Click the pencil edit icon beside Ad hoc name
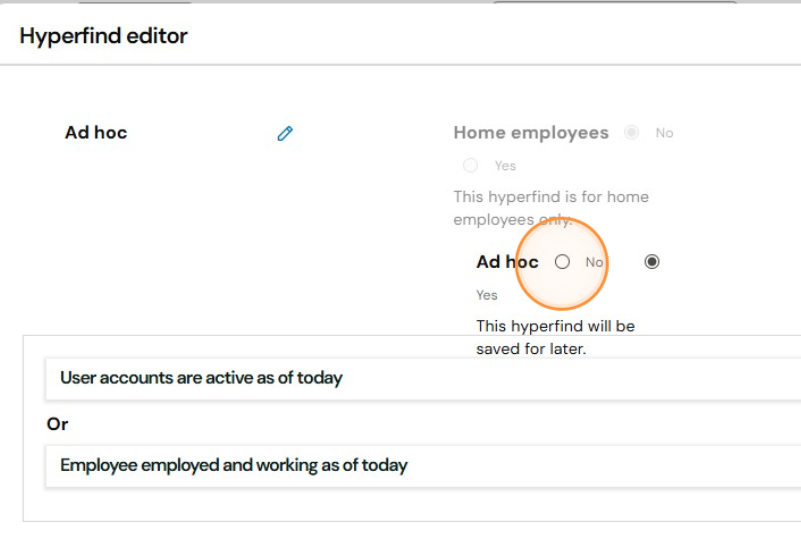801x540 pixels. (285, 133)
